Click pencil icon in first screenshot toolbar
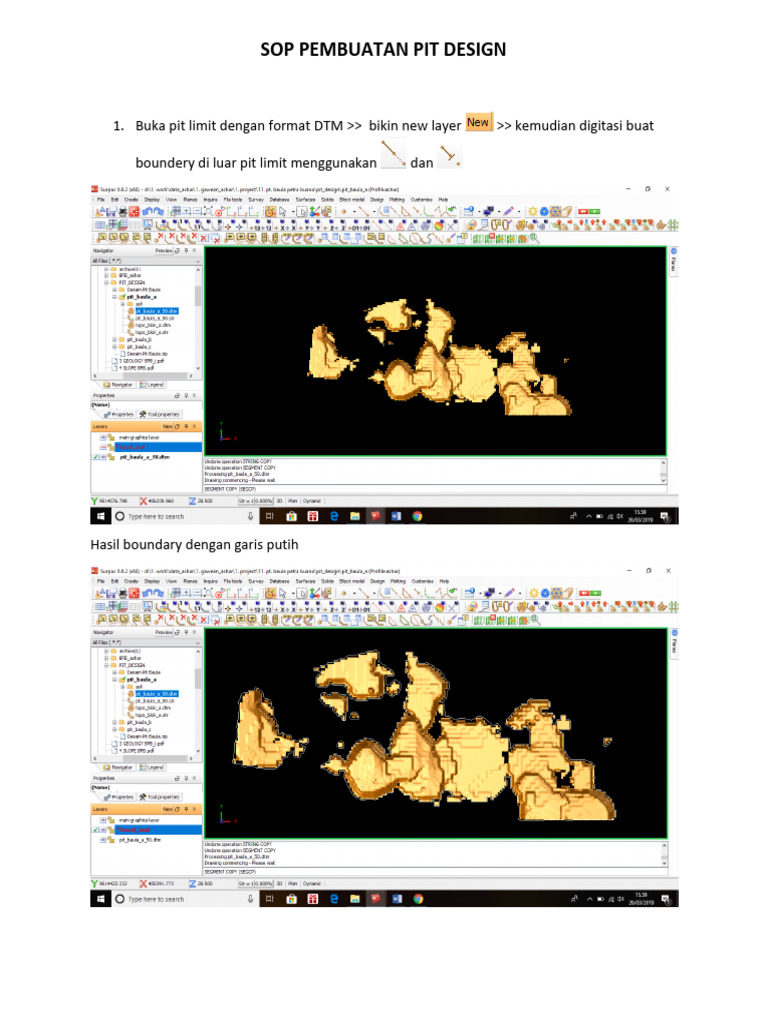768x1024 pixels. [509, 212]
